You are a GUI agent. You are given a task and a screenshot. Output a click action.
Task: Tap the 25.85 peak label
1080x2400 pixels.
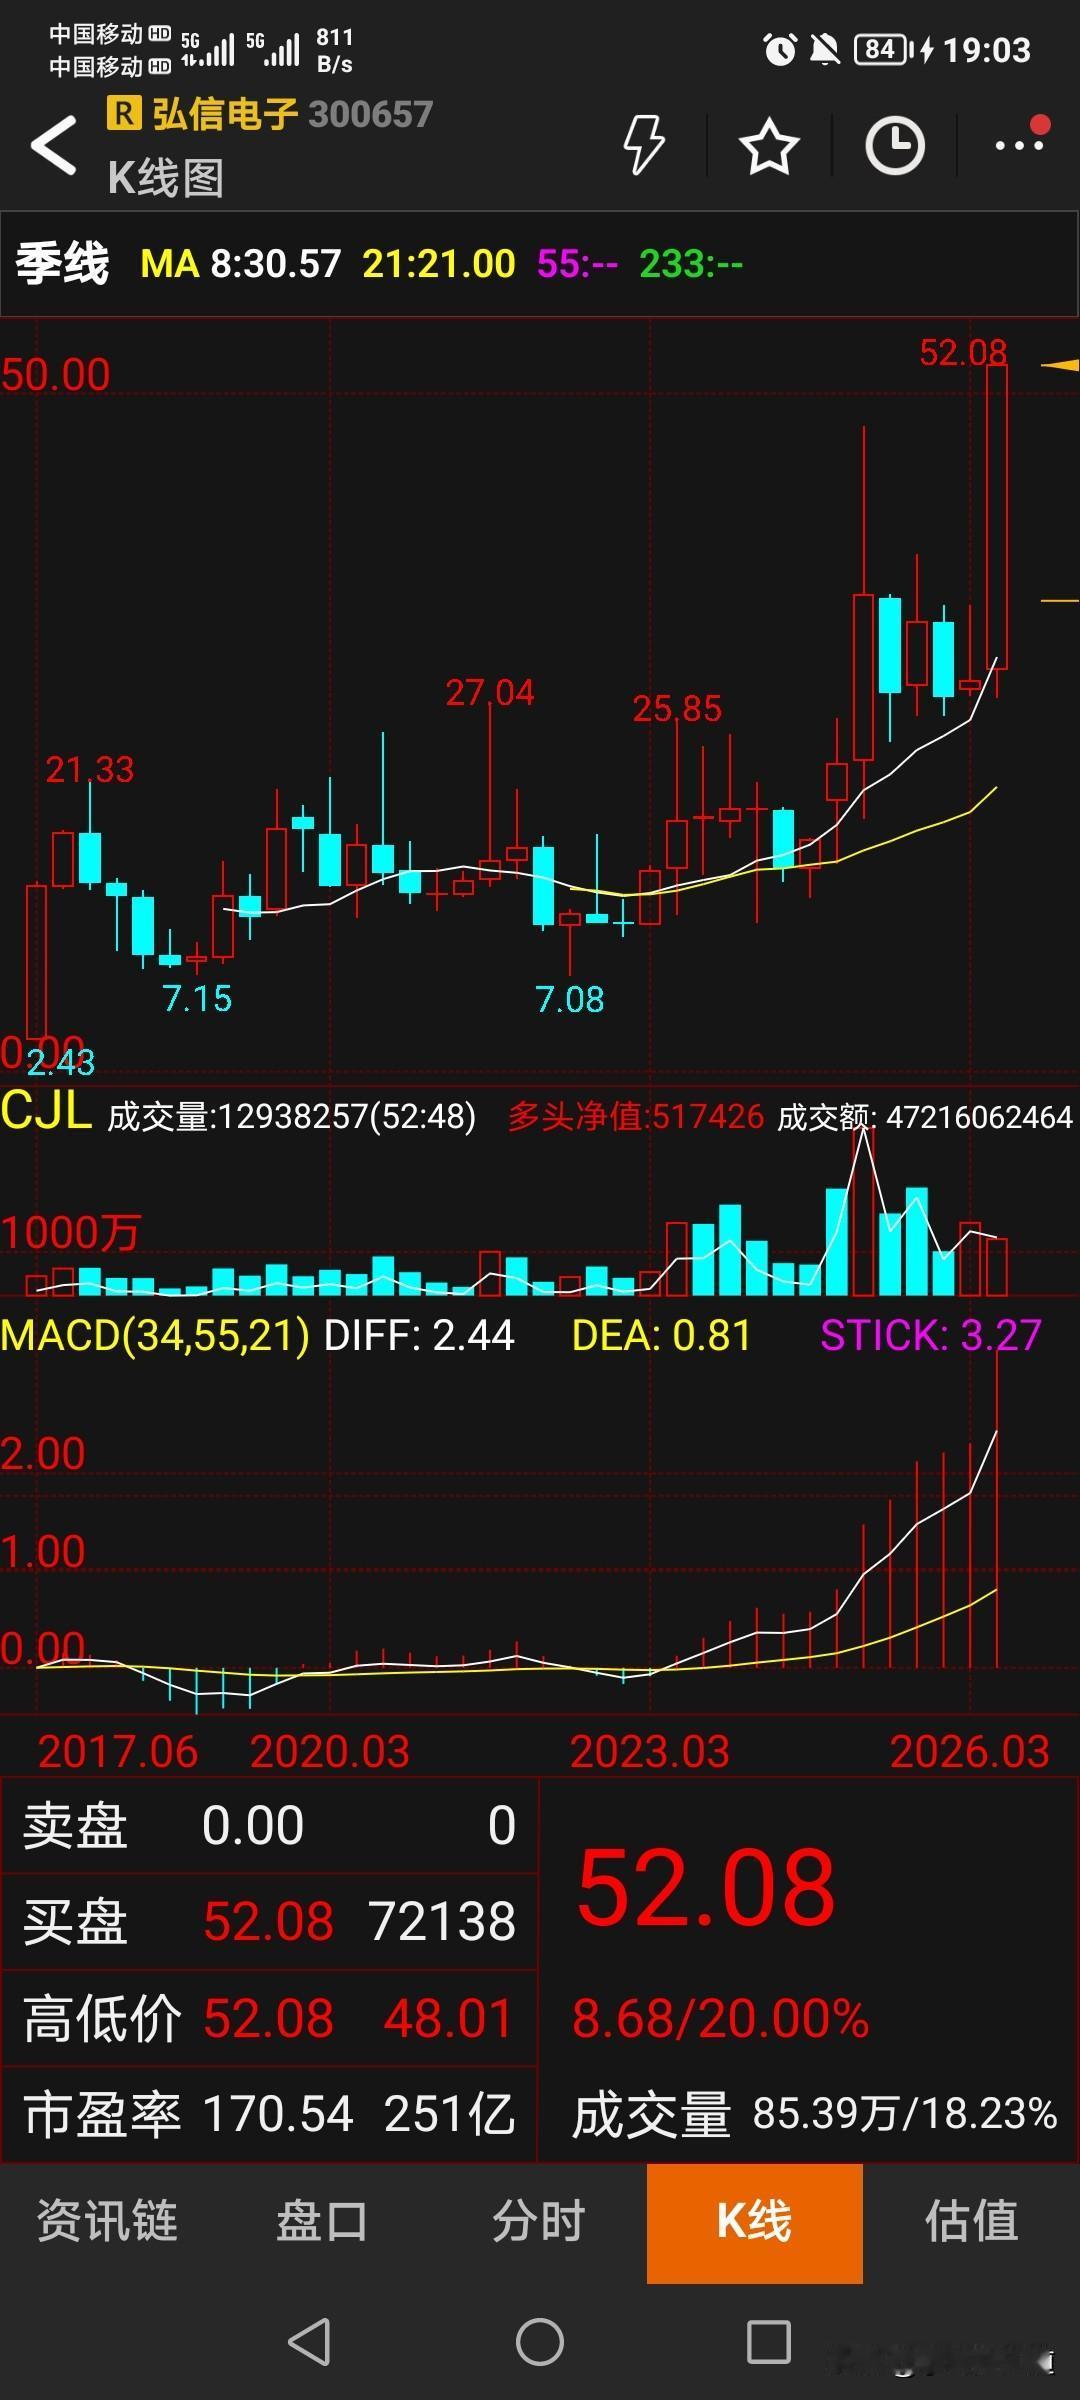(677, 708)
